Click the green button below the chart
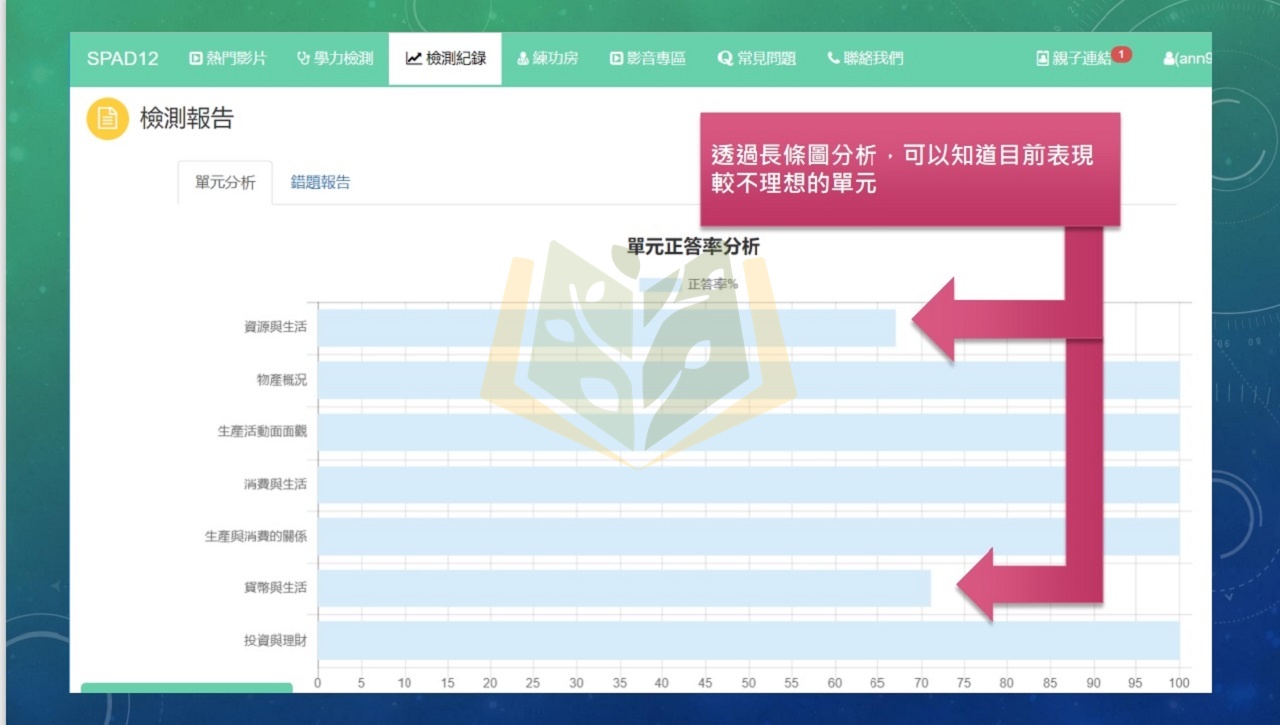 [186, 688]
